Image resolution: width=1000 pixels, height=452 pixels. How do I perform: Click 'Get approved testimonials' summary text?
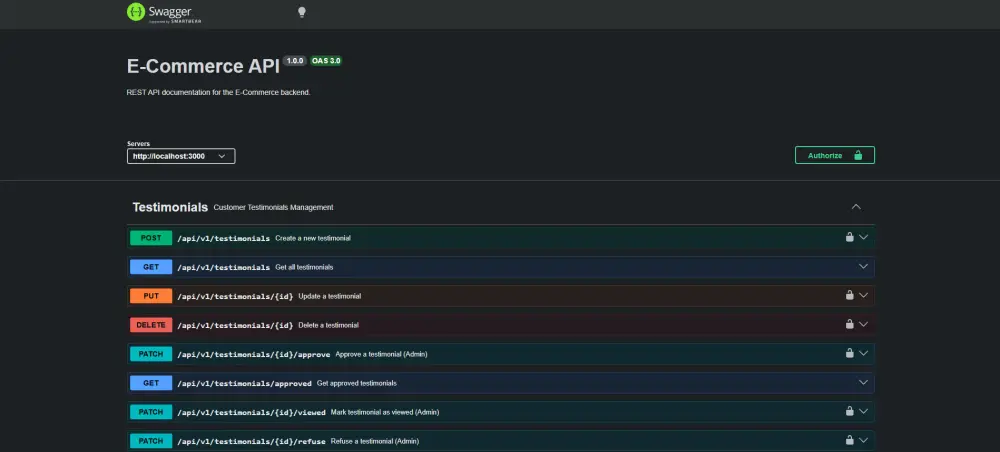(357, 383)
